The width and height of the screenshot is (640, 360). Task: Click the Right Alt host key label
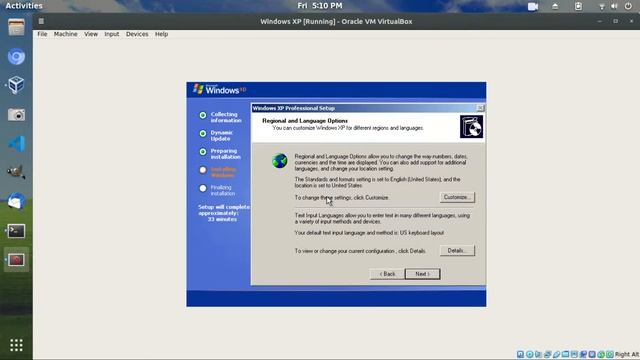[627, 354]
